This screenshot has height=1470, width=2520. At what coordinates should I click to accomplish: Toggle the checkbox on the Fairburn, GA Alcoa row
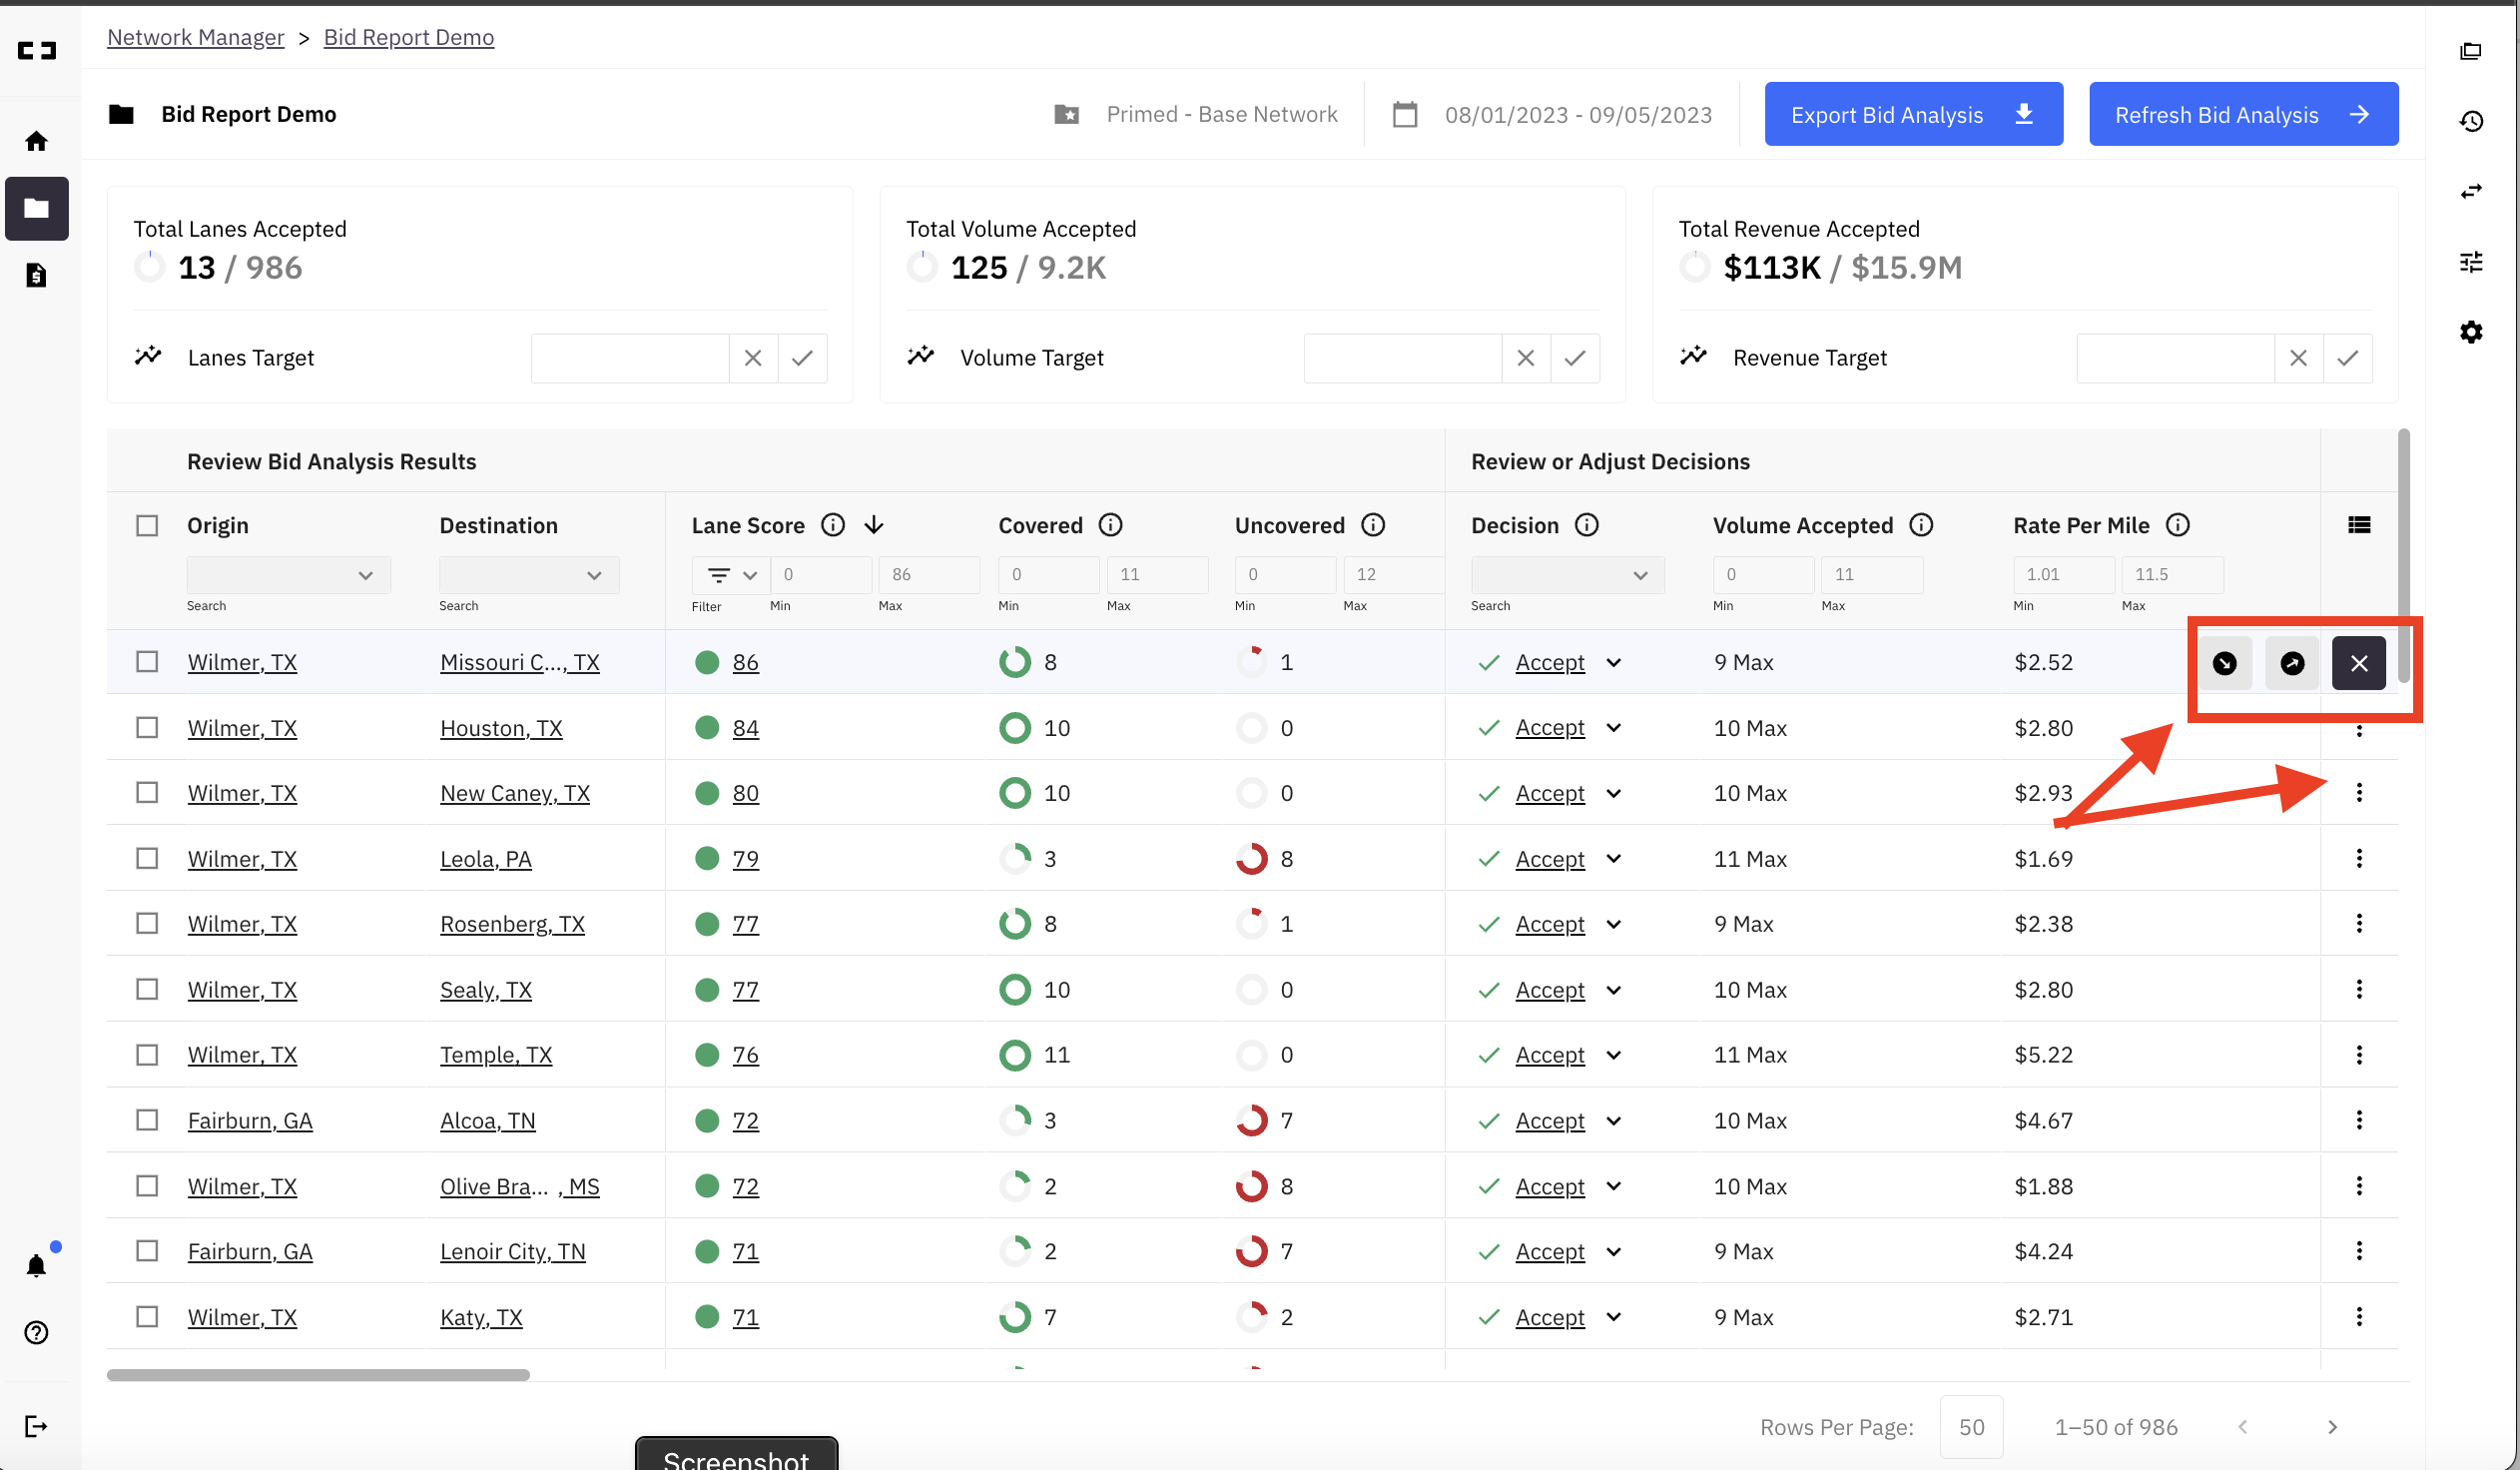click(147, 1120)
